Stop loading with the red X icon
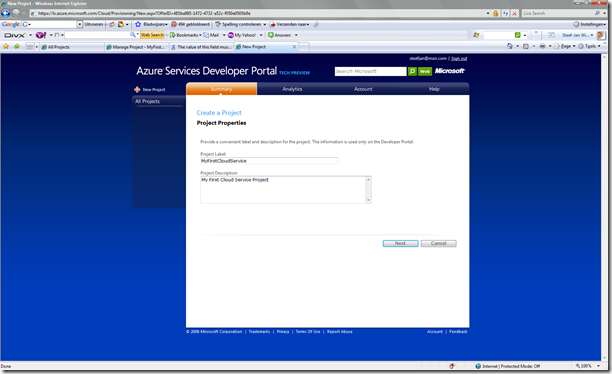This screenshot has width=612, height=374. pyautogui.click(x=514, y=13)
